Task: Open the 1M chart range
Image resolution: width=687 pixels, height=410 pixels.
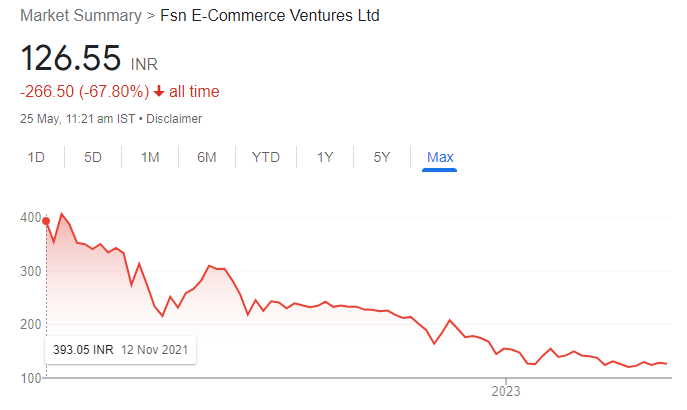Action: pos(150,157)
